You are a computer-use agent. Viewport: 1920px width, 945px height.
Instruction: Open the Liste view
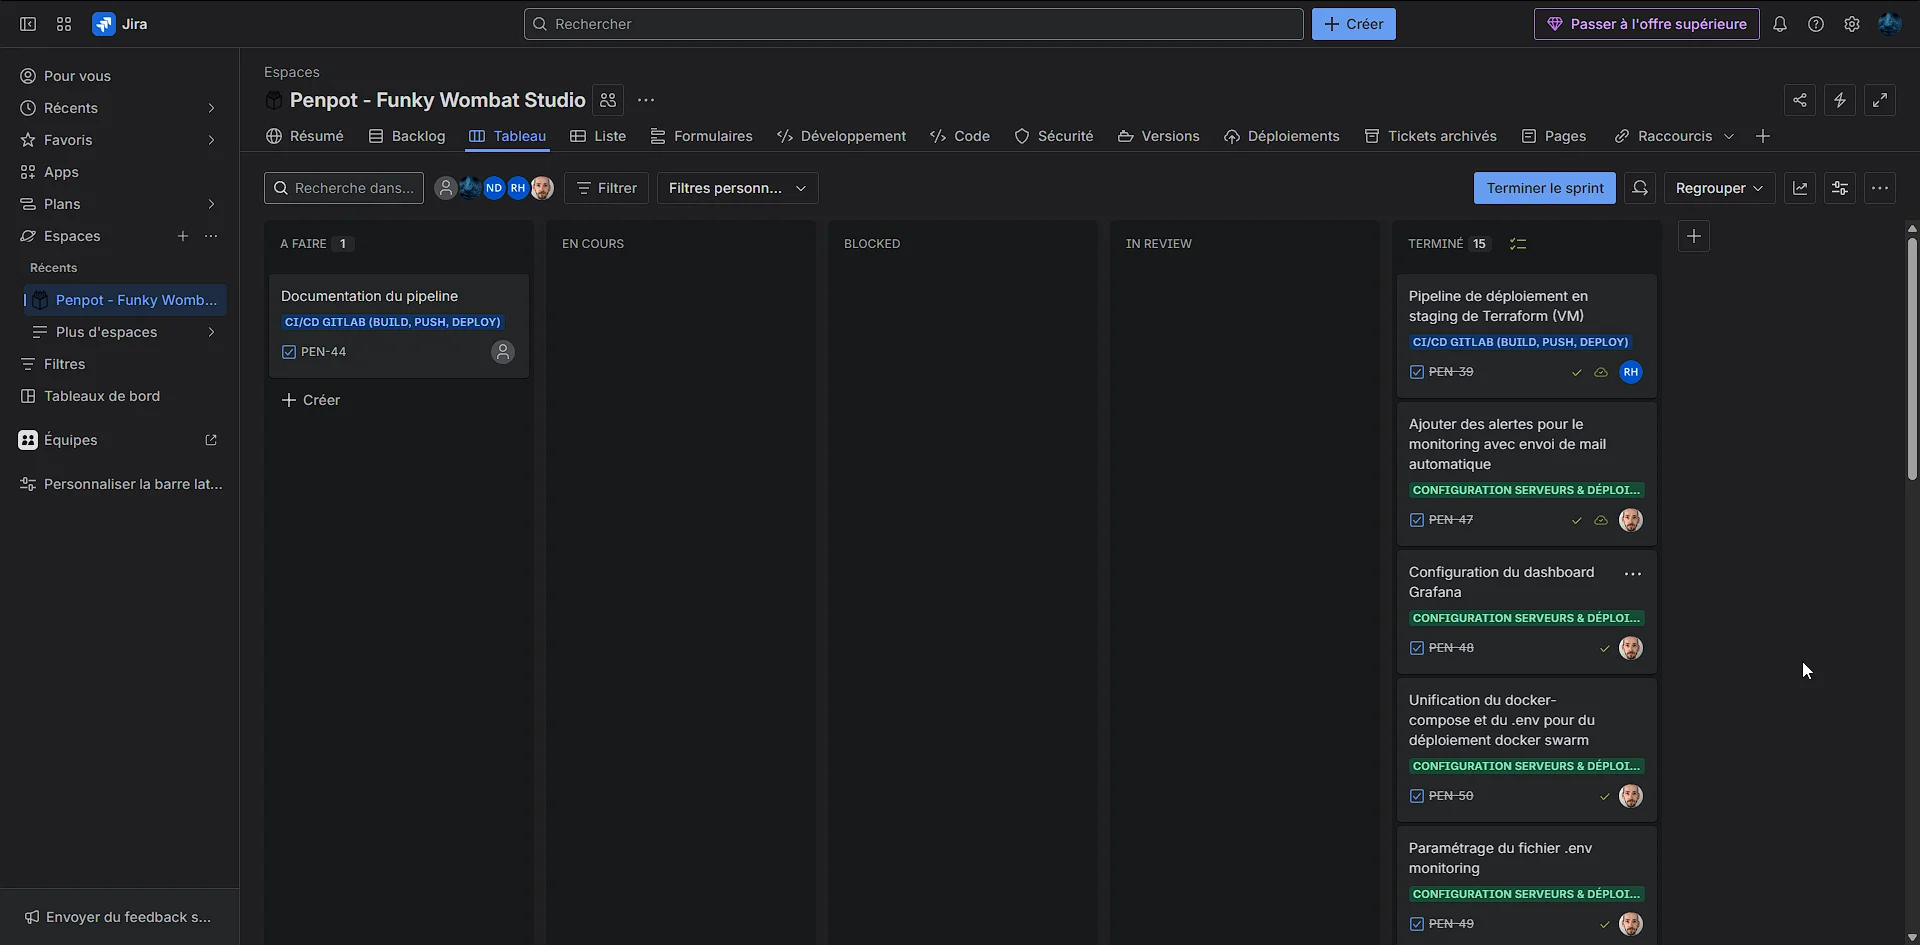597,136
